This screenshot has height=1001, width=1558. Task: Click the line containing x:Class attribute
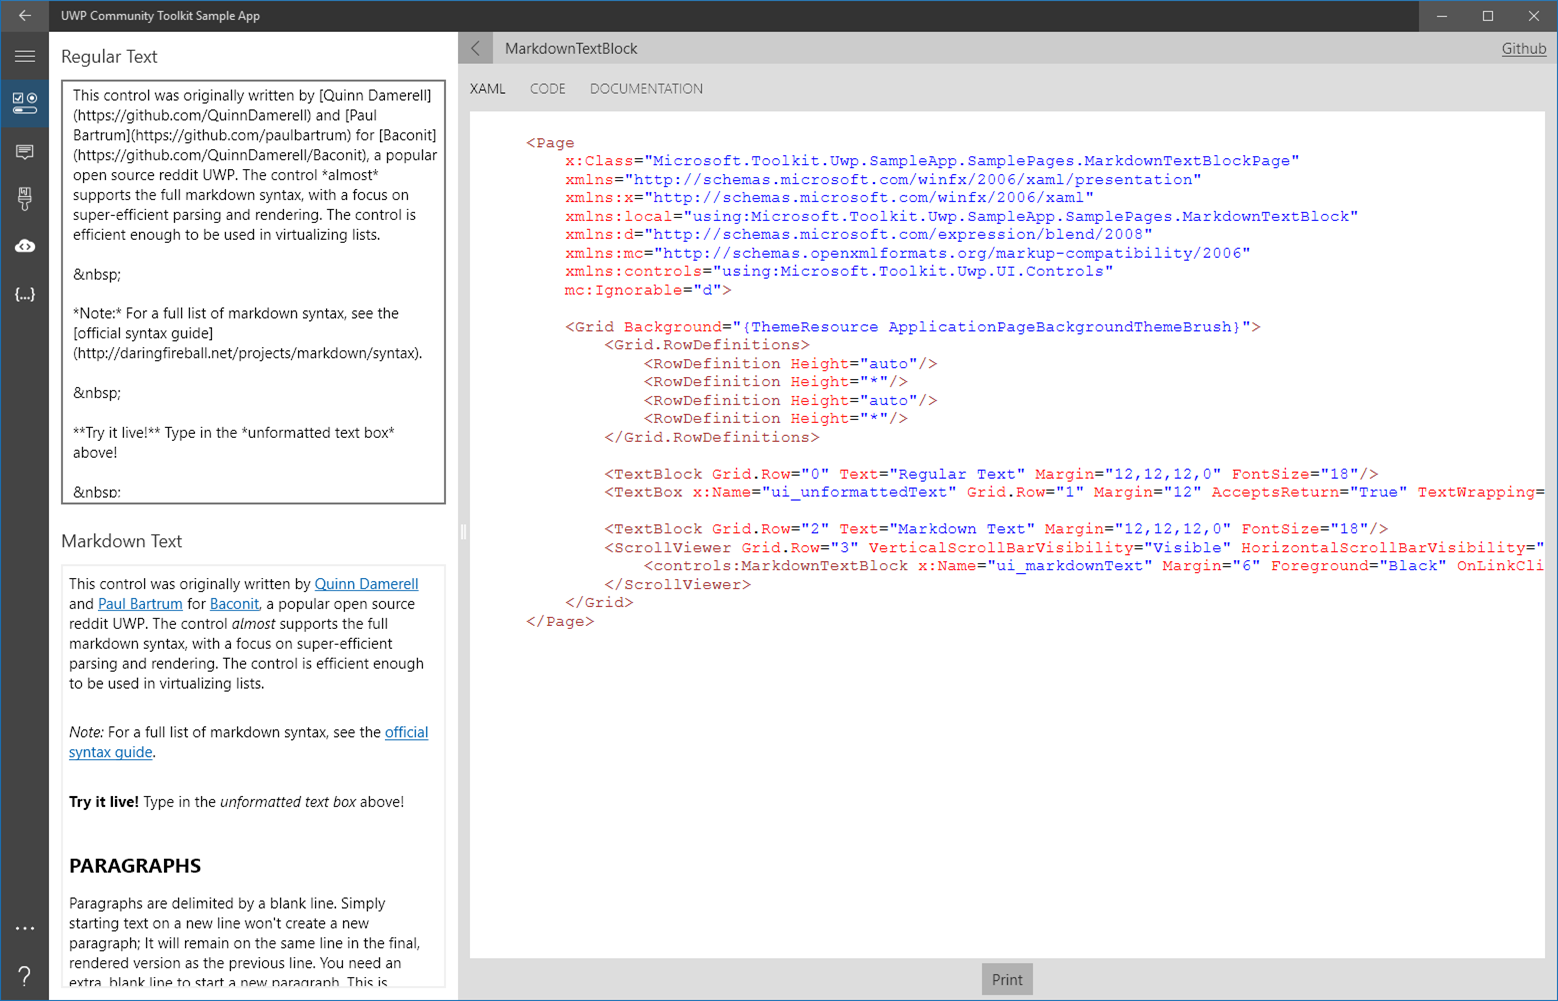(x=931, y=161)
